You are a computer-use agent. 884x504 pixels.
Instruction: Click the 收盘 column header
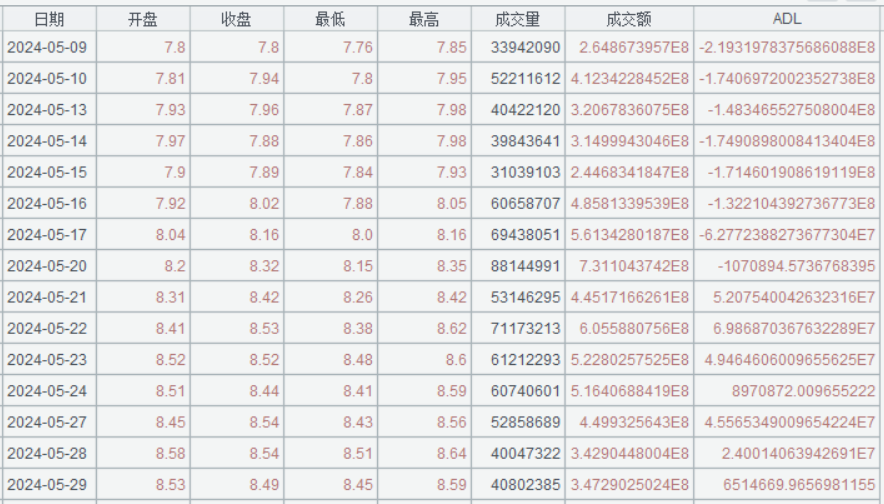tap(236, 19)
